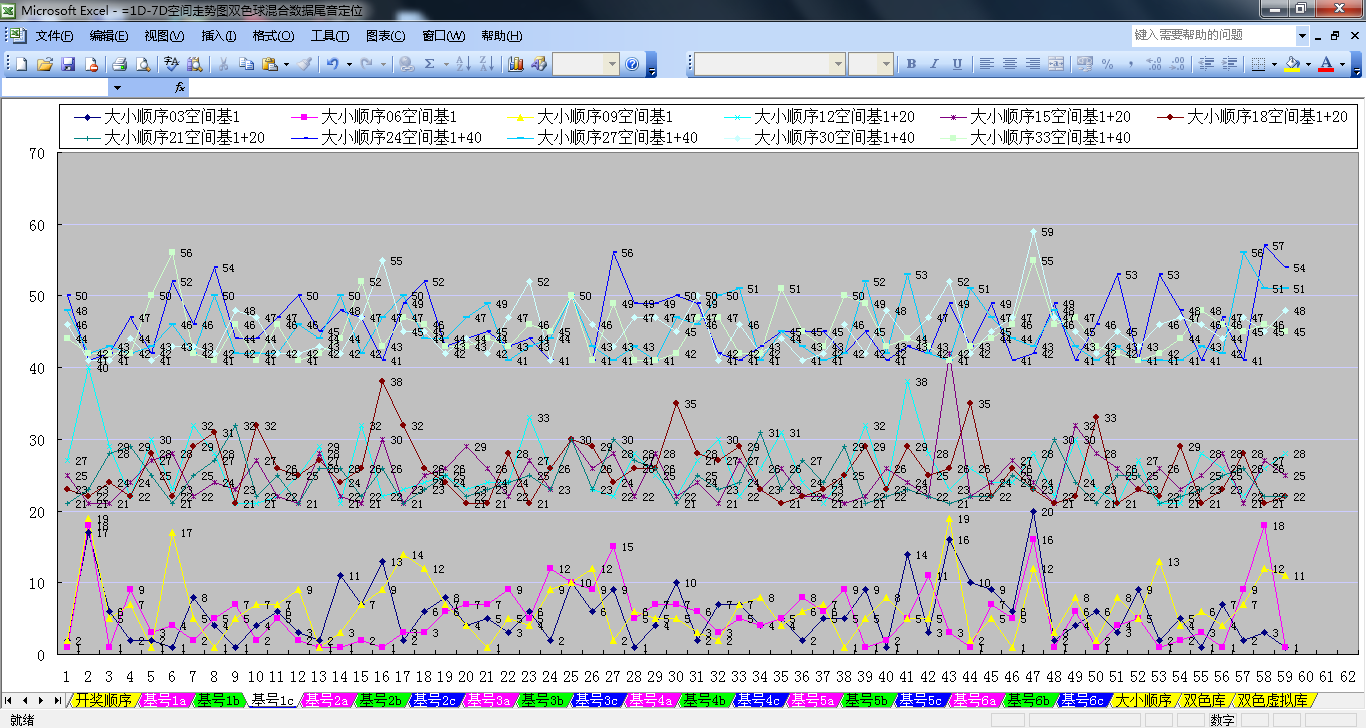This screenshot has width=1366, height=728.
Task: Save the workbook with the floppy icon
Action: [68, 64]
